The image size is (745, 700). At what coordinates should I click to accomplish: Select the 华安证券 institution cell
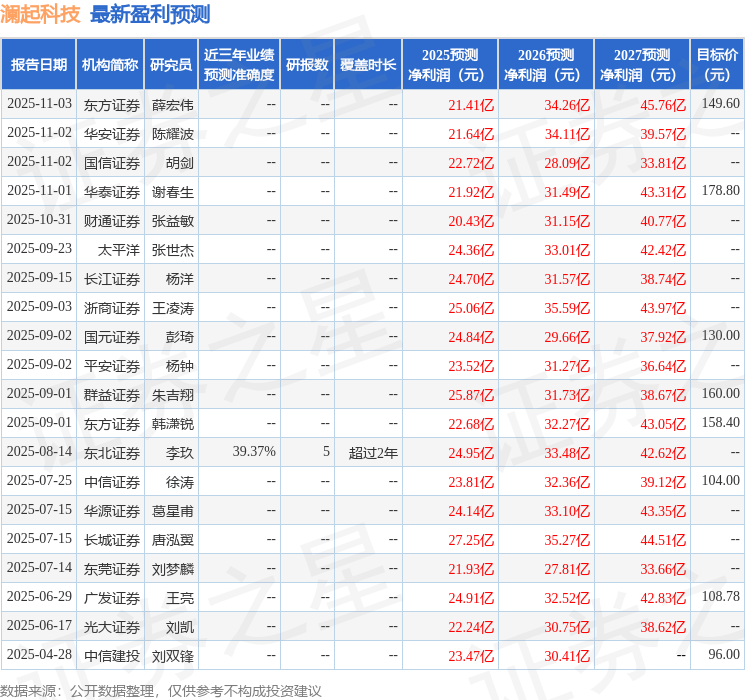[112, 134]
